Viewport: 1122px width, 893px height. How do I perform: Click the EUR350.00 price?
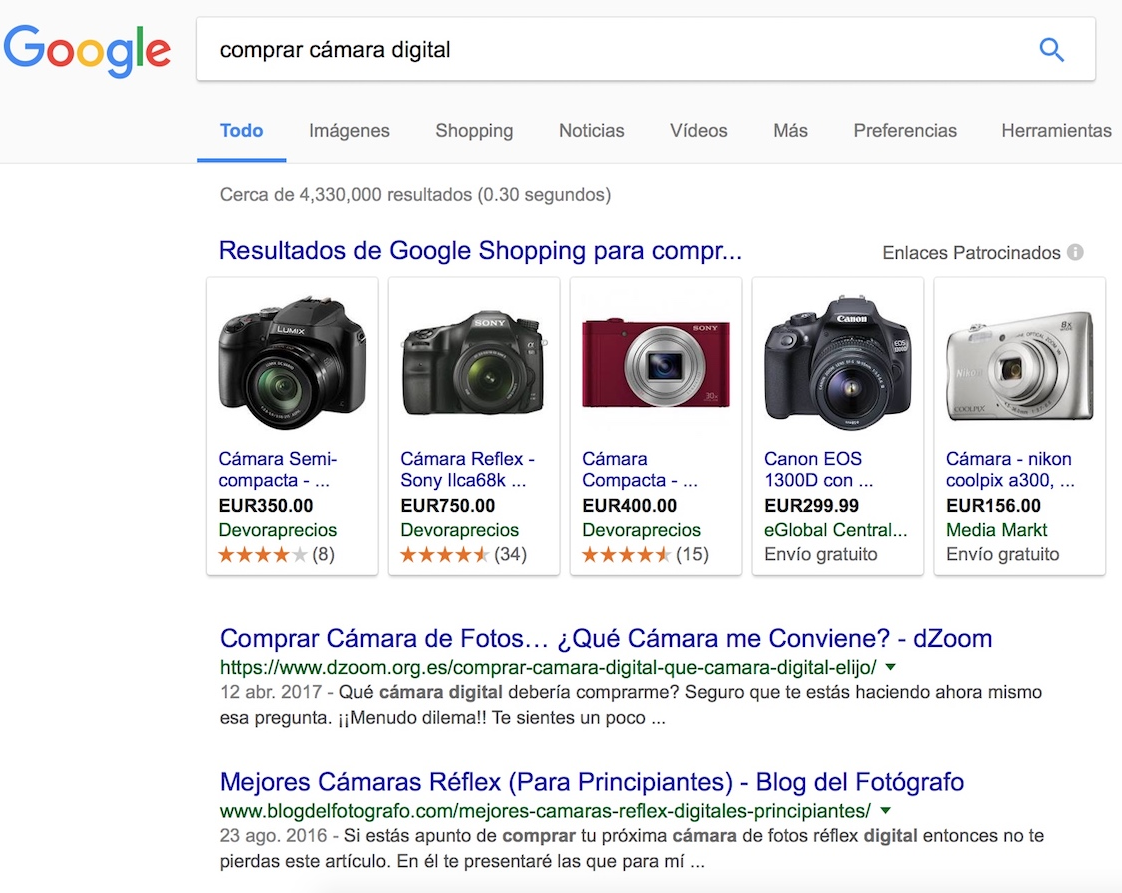pyautogui.click(x=265, y=506)
